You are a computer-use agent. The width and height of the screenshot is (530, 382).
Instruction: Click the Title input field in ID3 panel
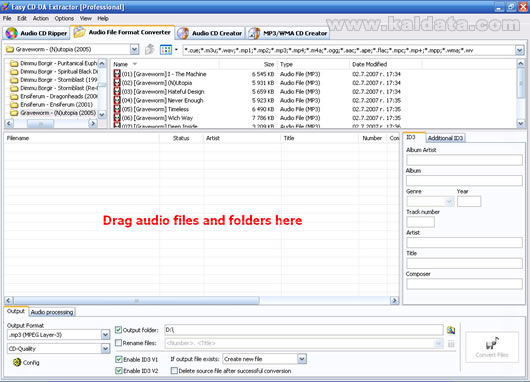pyautogui.click(x=464, y=263)
